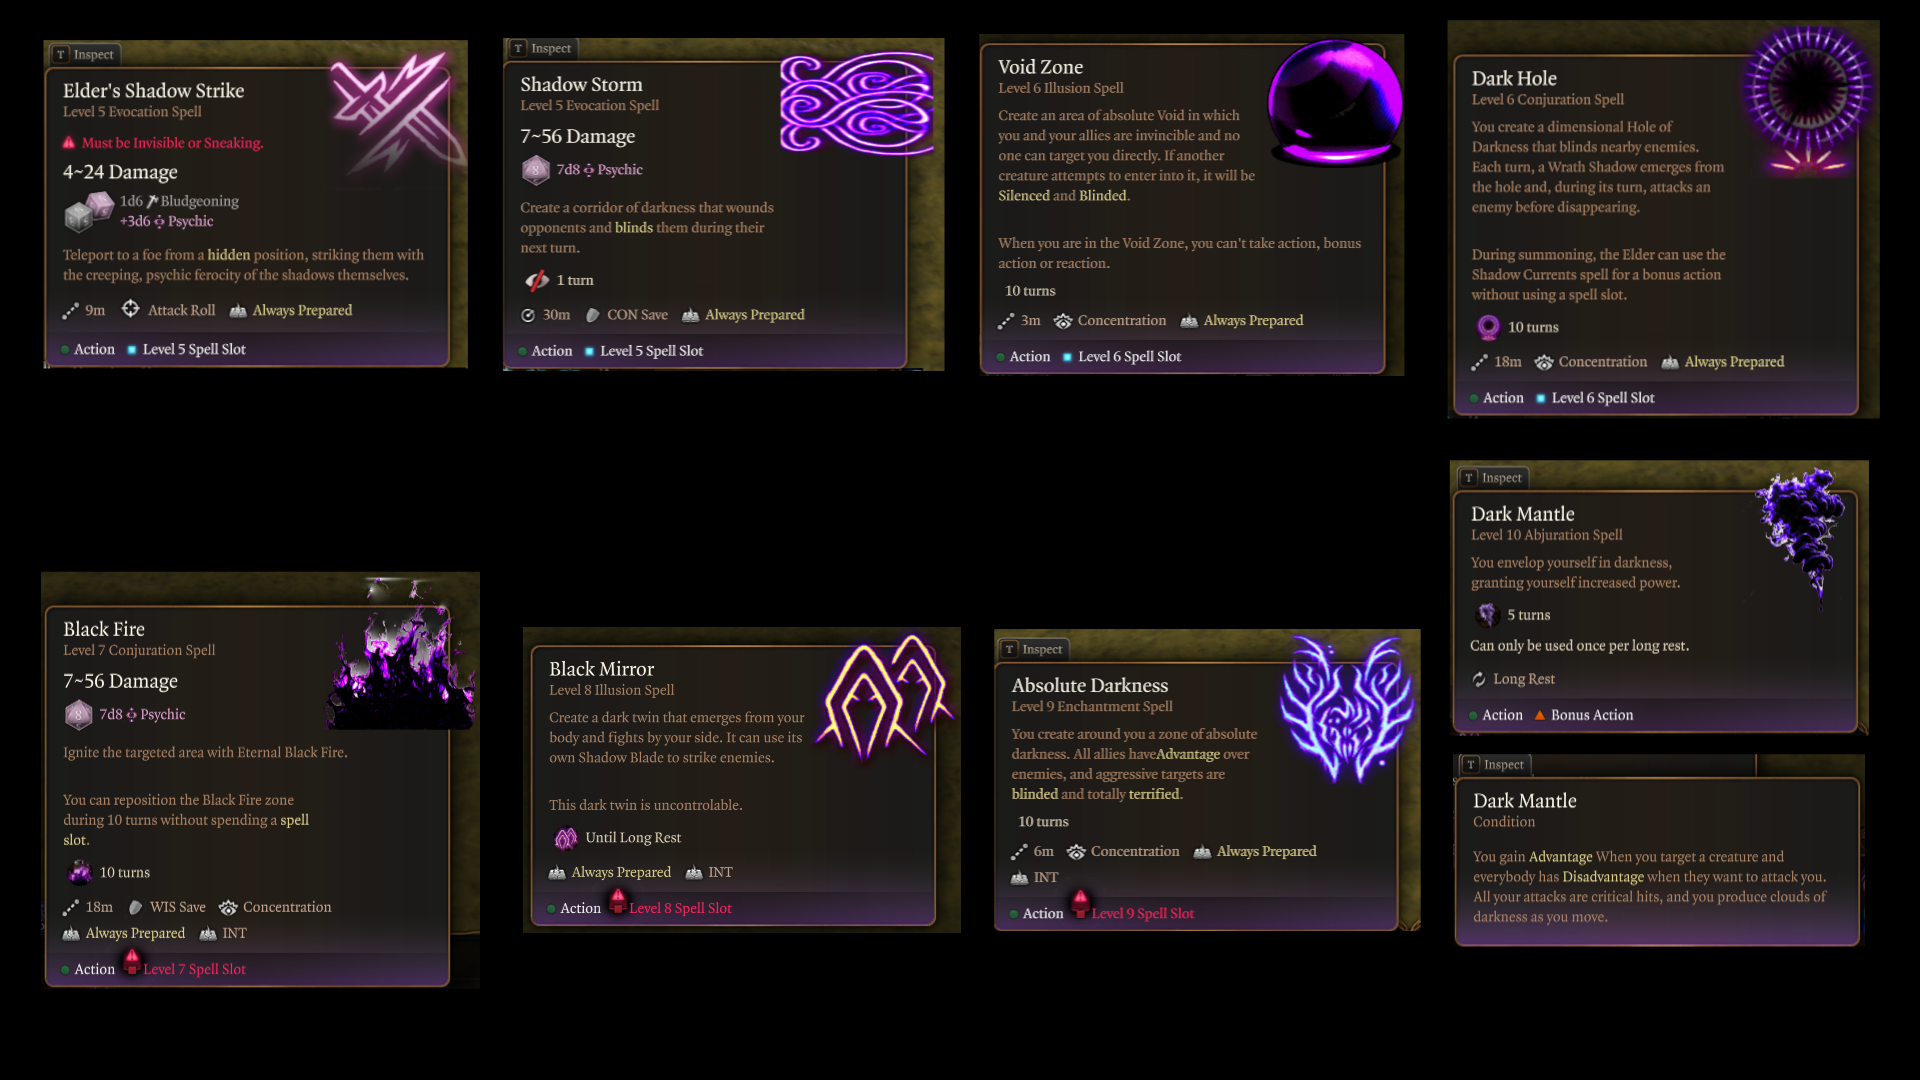Click the Elder's Shadow Strike crossed swords icon
1920x1080 pixels.
pyautogui.click(x=392, y=110)
